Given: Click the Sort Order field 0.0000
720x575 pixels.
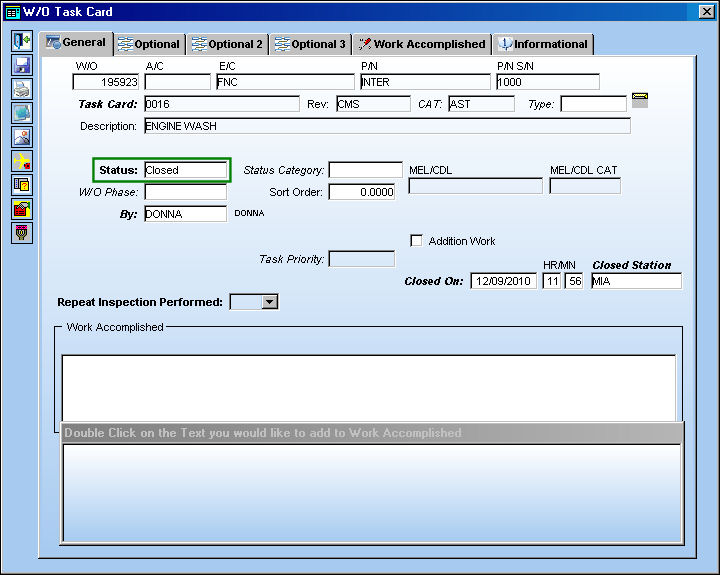Looking at the screenshot, I should (x=362, y=192).
